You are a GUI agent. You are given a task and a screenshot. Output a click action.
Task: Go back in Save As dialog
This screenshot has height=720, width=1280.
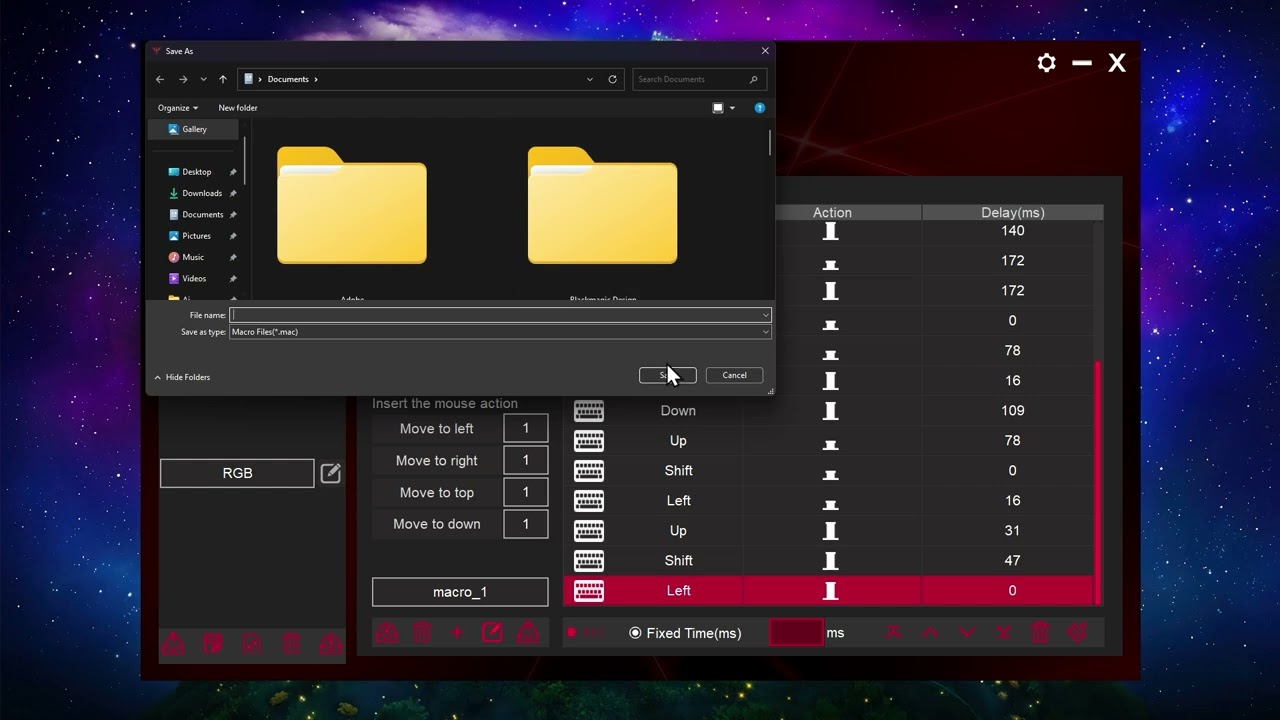[160, 79]
